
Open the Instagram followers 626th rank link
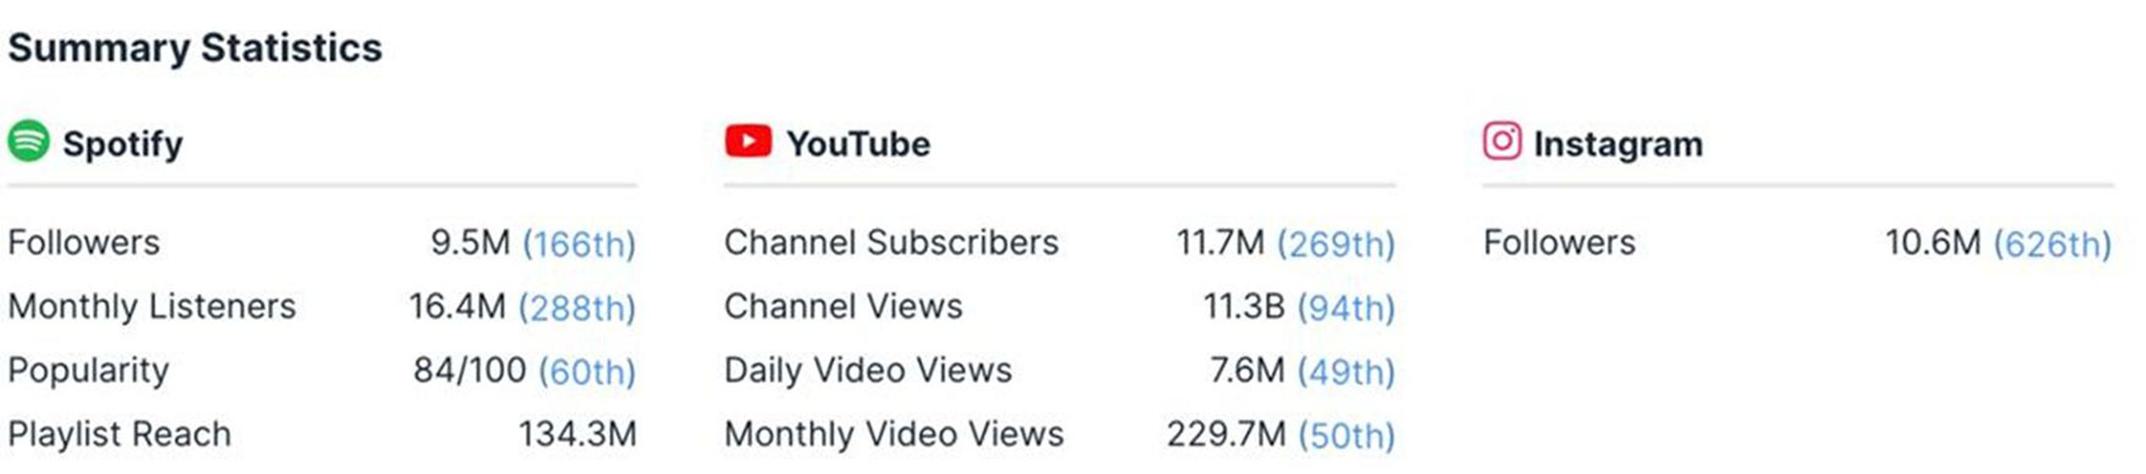[2052, 244]
